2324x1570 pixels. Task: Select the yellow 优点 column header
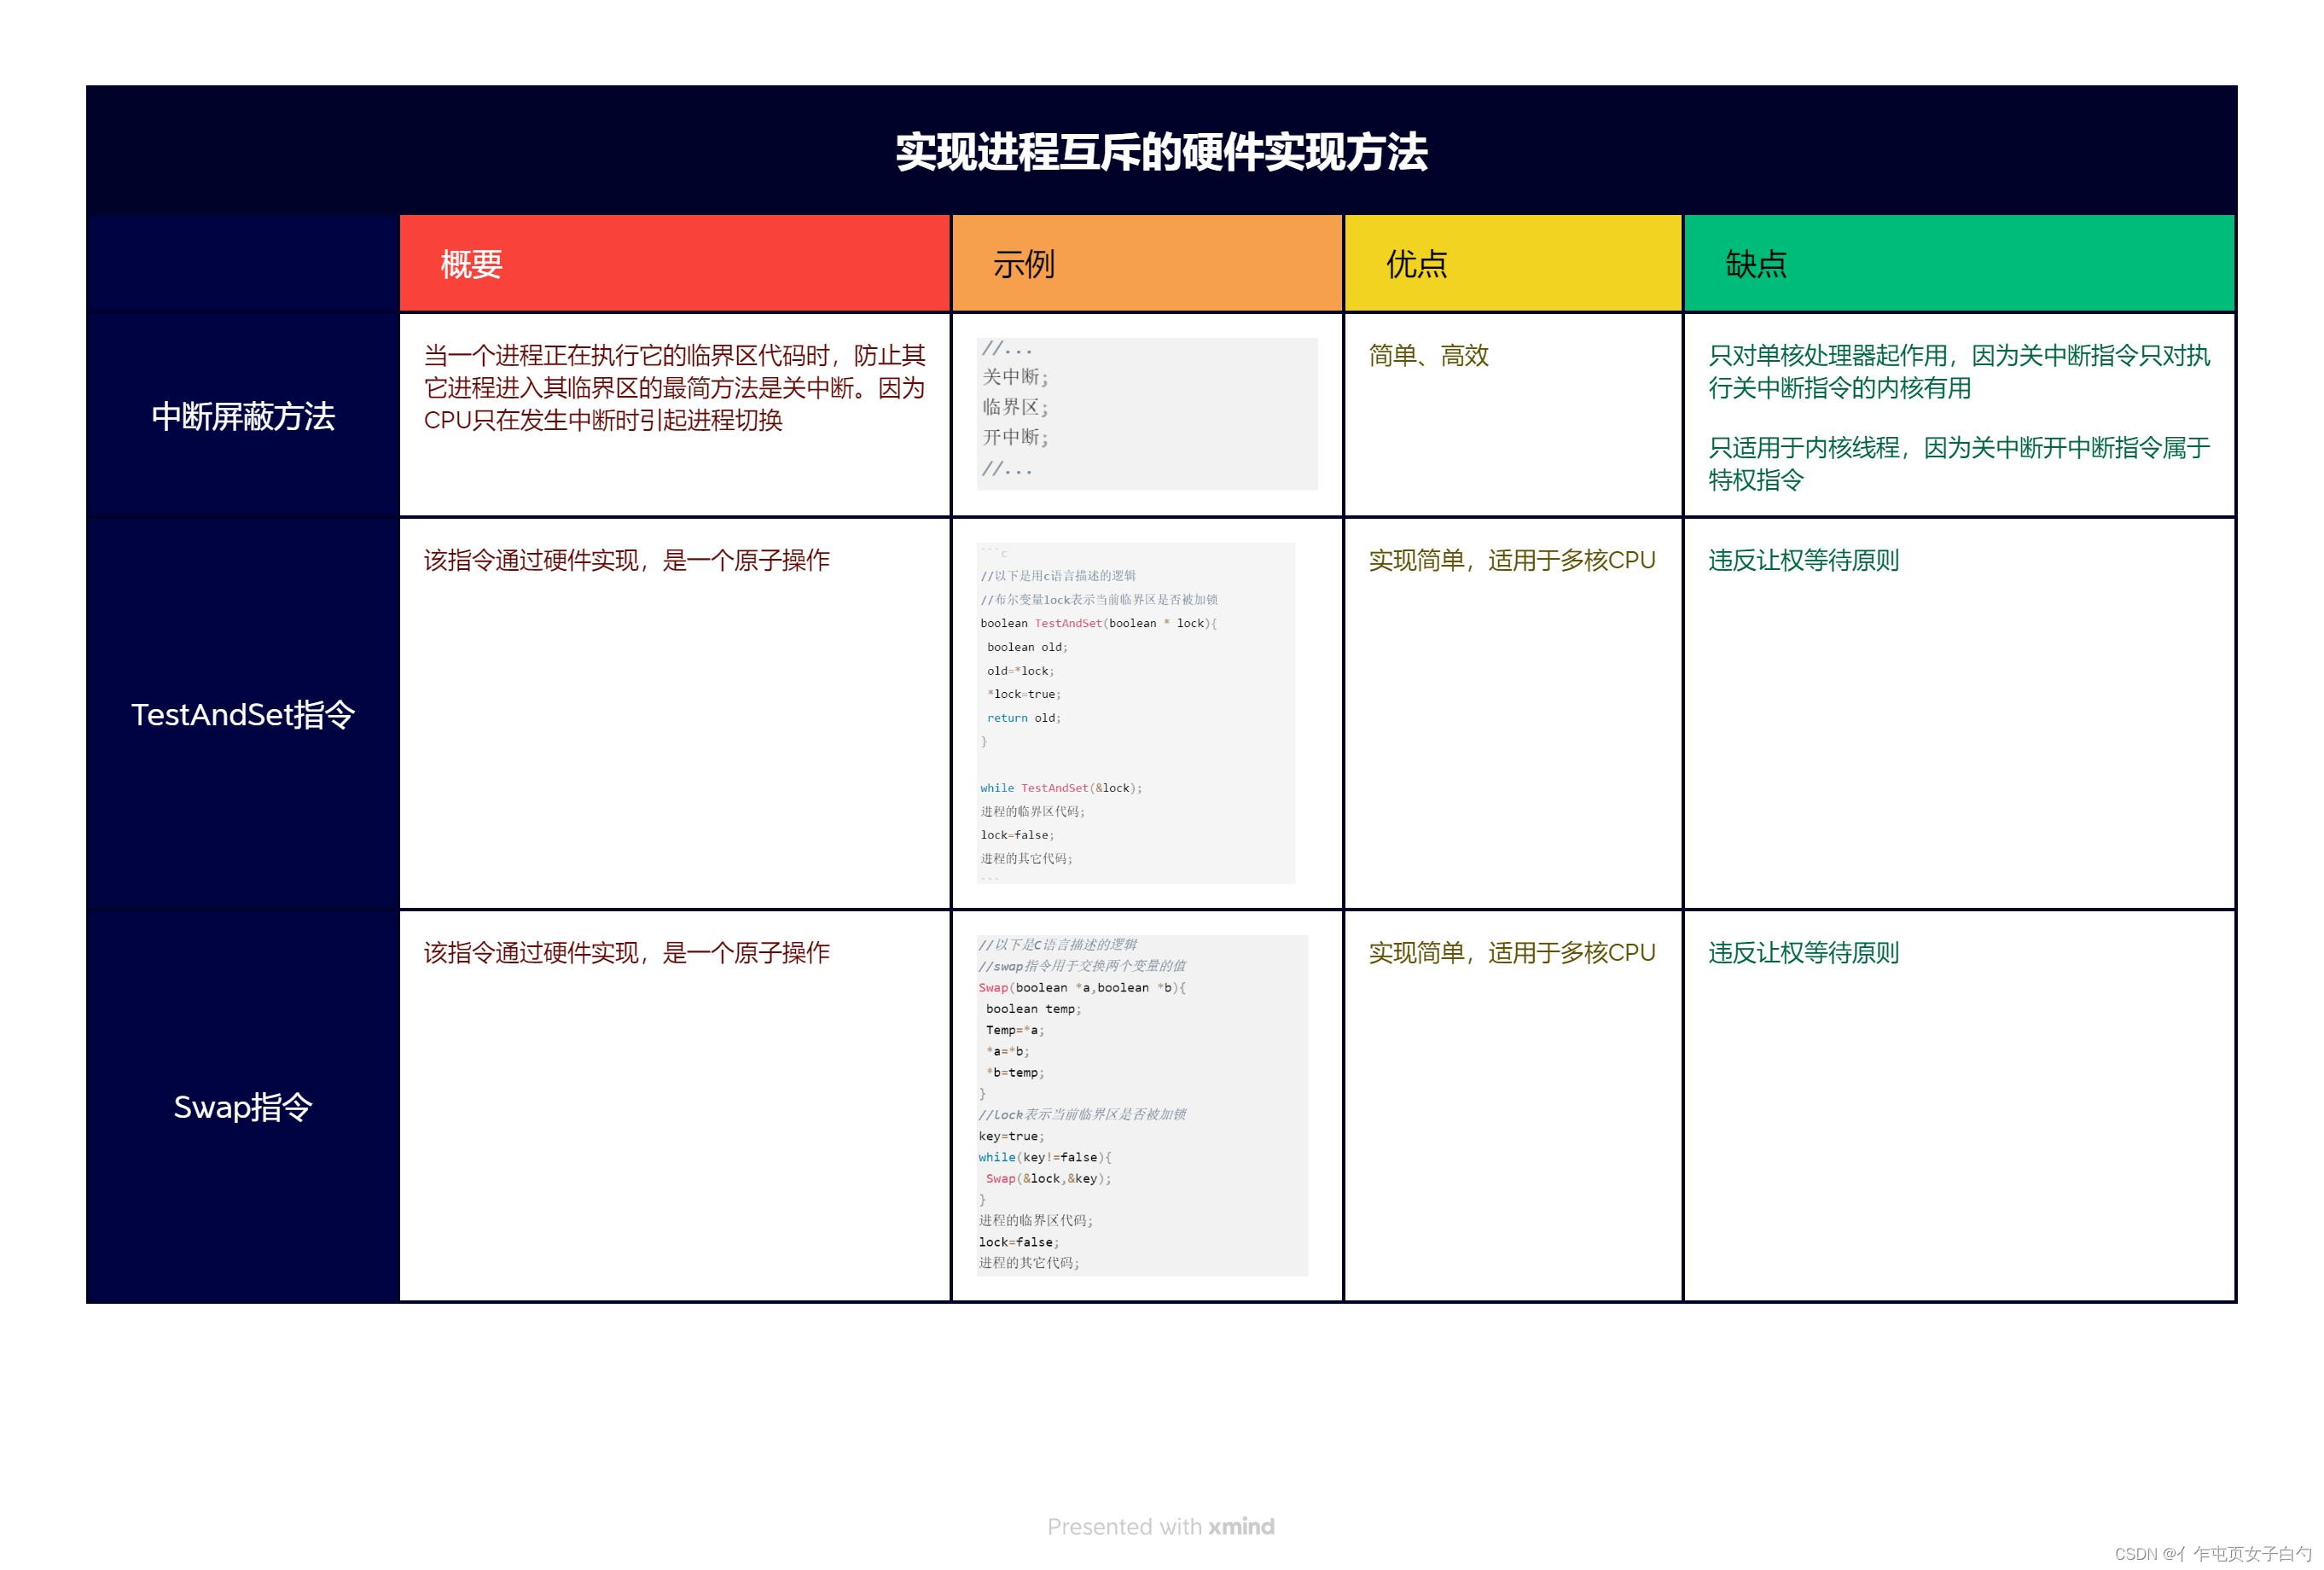(x=1513, y=263)
